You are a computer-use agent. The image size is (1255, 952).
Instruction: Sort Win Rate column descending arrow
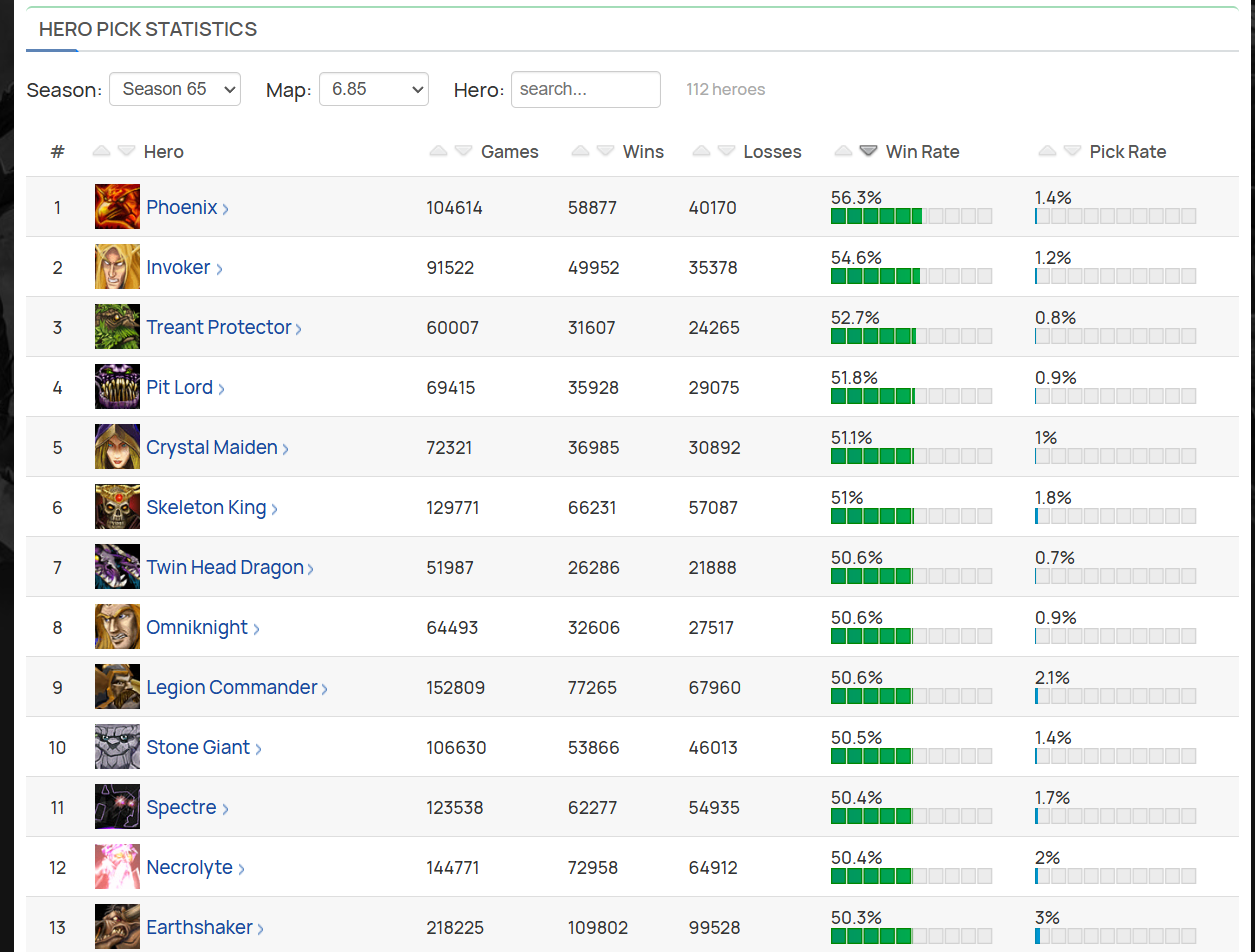(x=869, y=151)
